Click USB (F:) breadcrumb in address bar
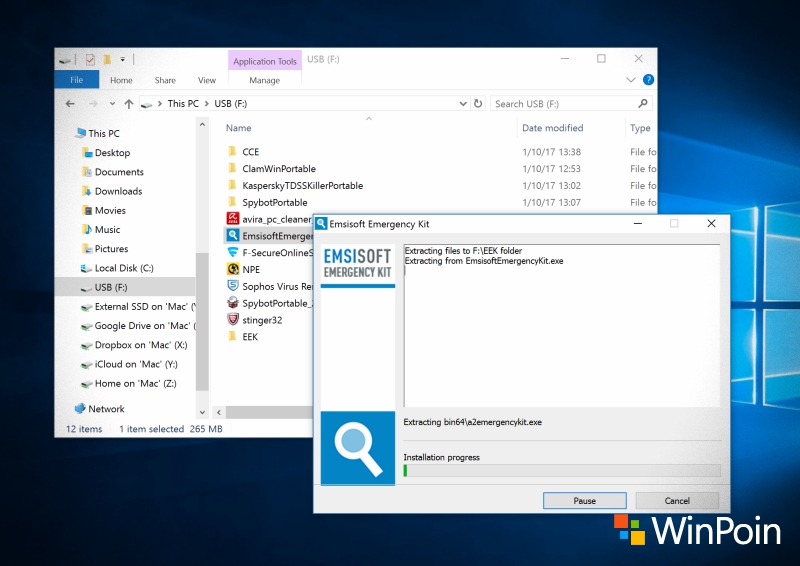 (x=231, y=104)
